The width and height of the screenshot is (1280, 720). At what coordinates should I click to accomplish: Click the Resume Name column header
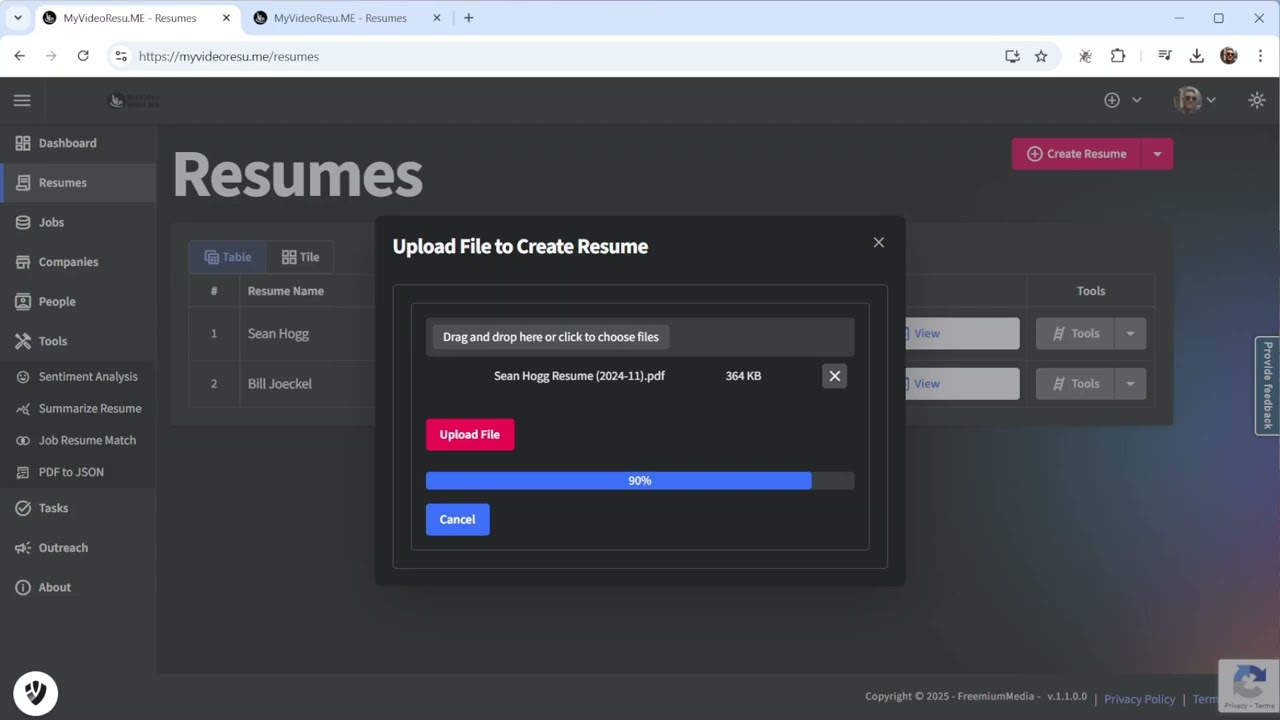[286, 291]
